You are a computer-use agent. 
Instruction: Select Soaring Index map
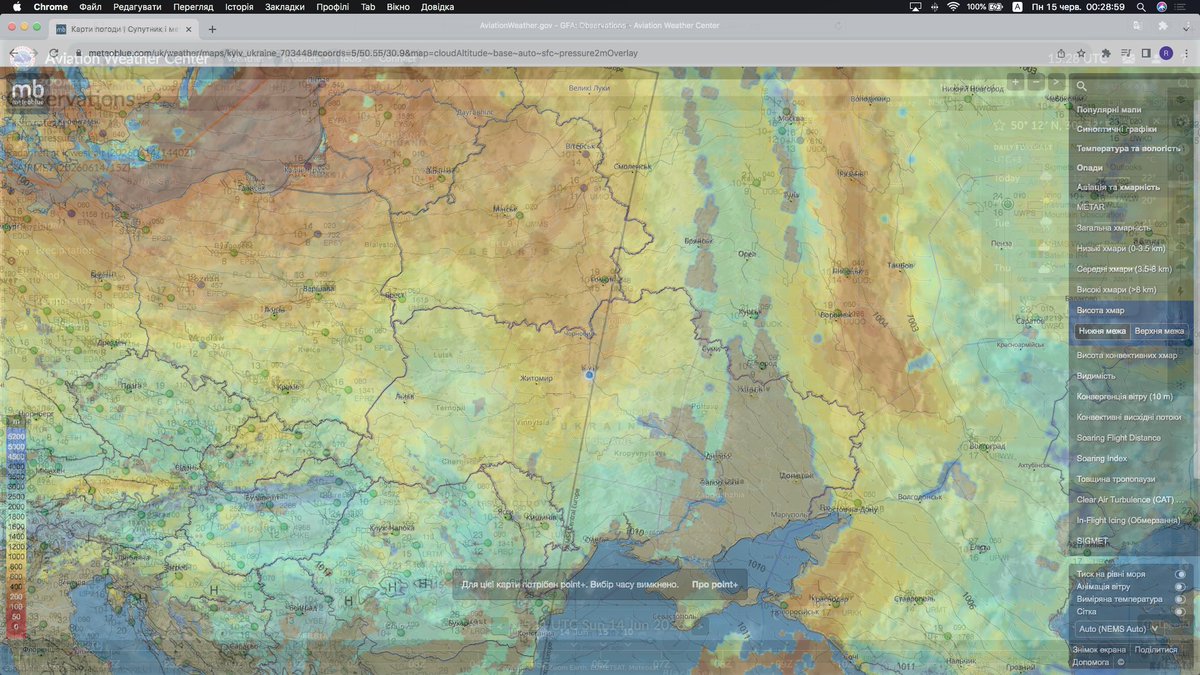pyautogui.click(x=1102, y=458)
